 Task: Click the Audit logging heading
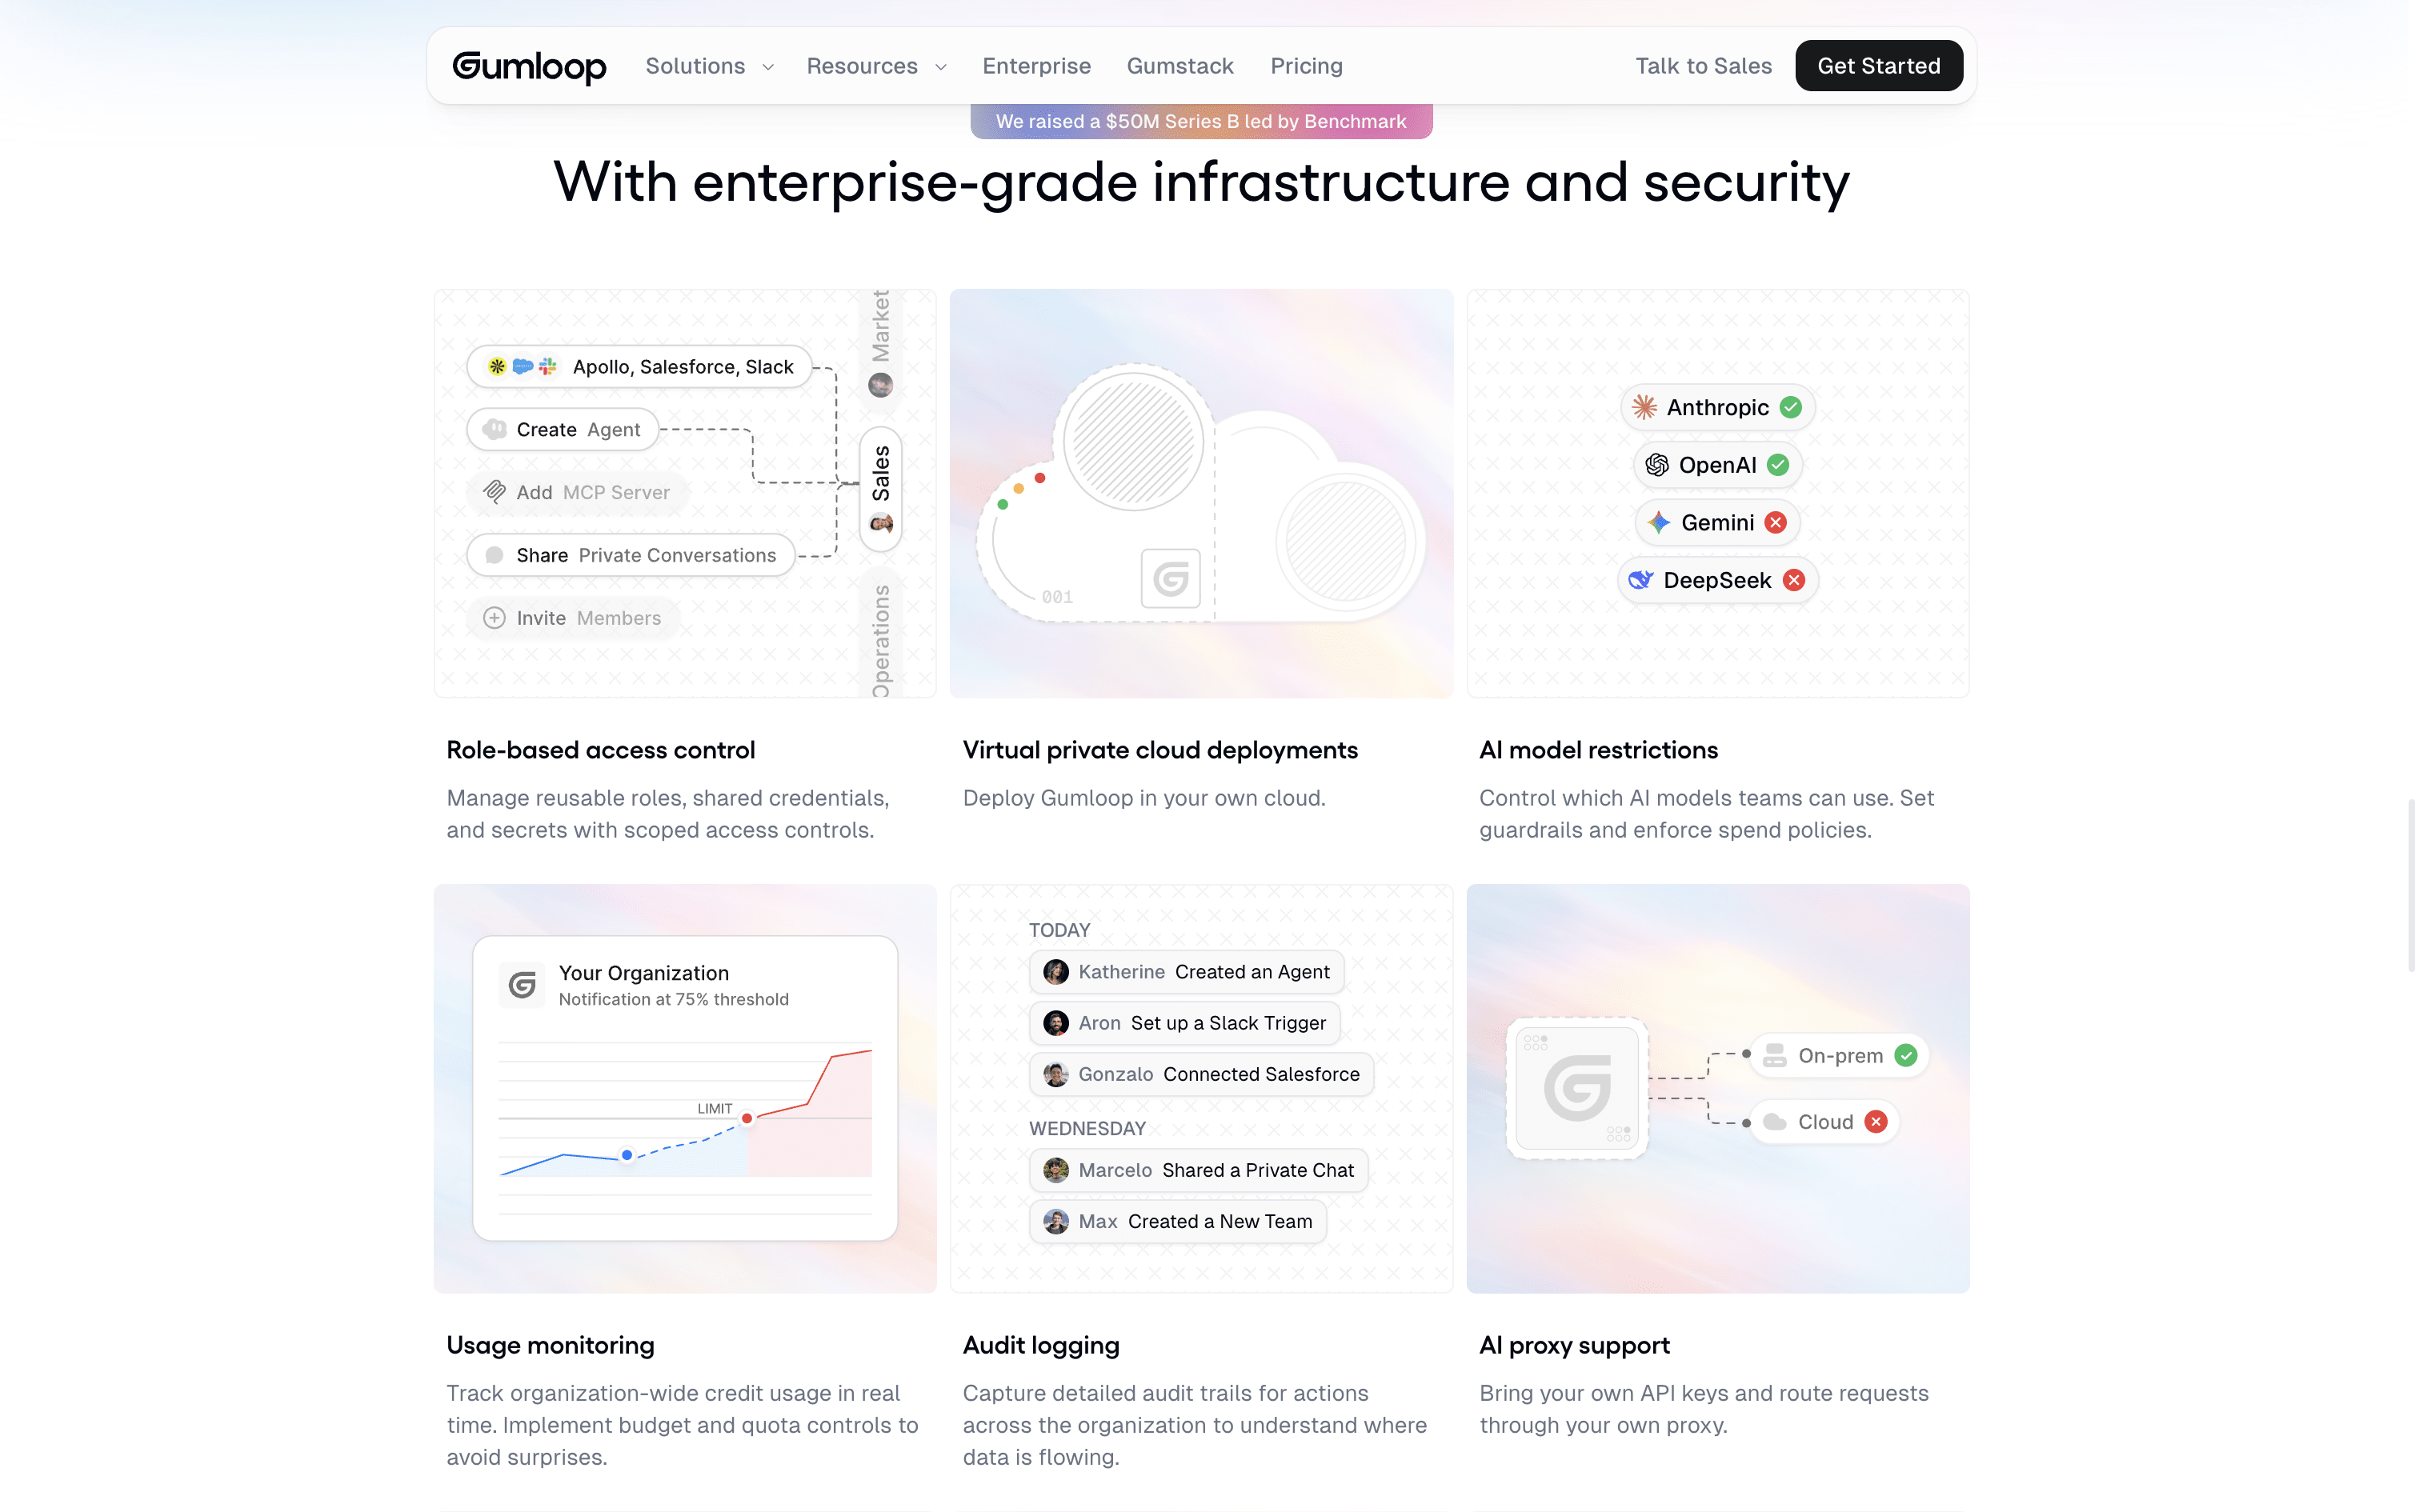(x=1041, y=1345)
